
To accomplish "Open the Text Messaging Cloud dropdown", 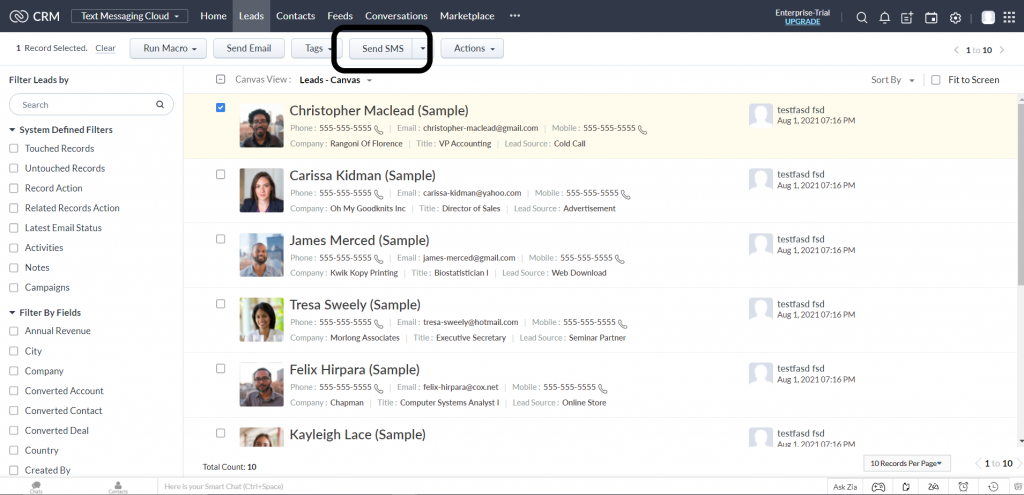I will [129, 16].
